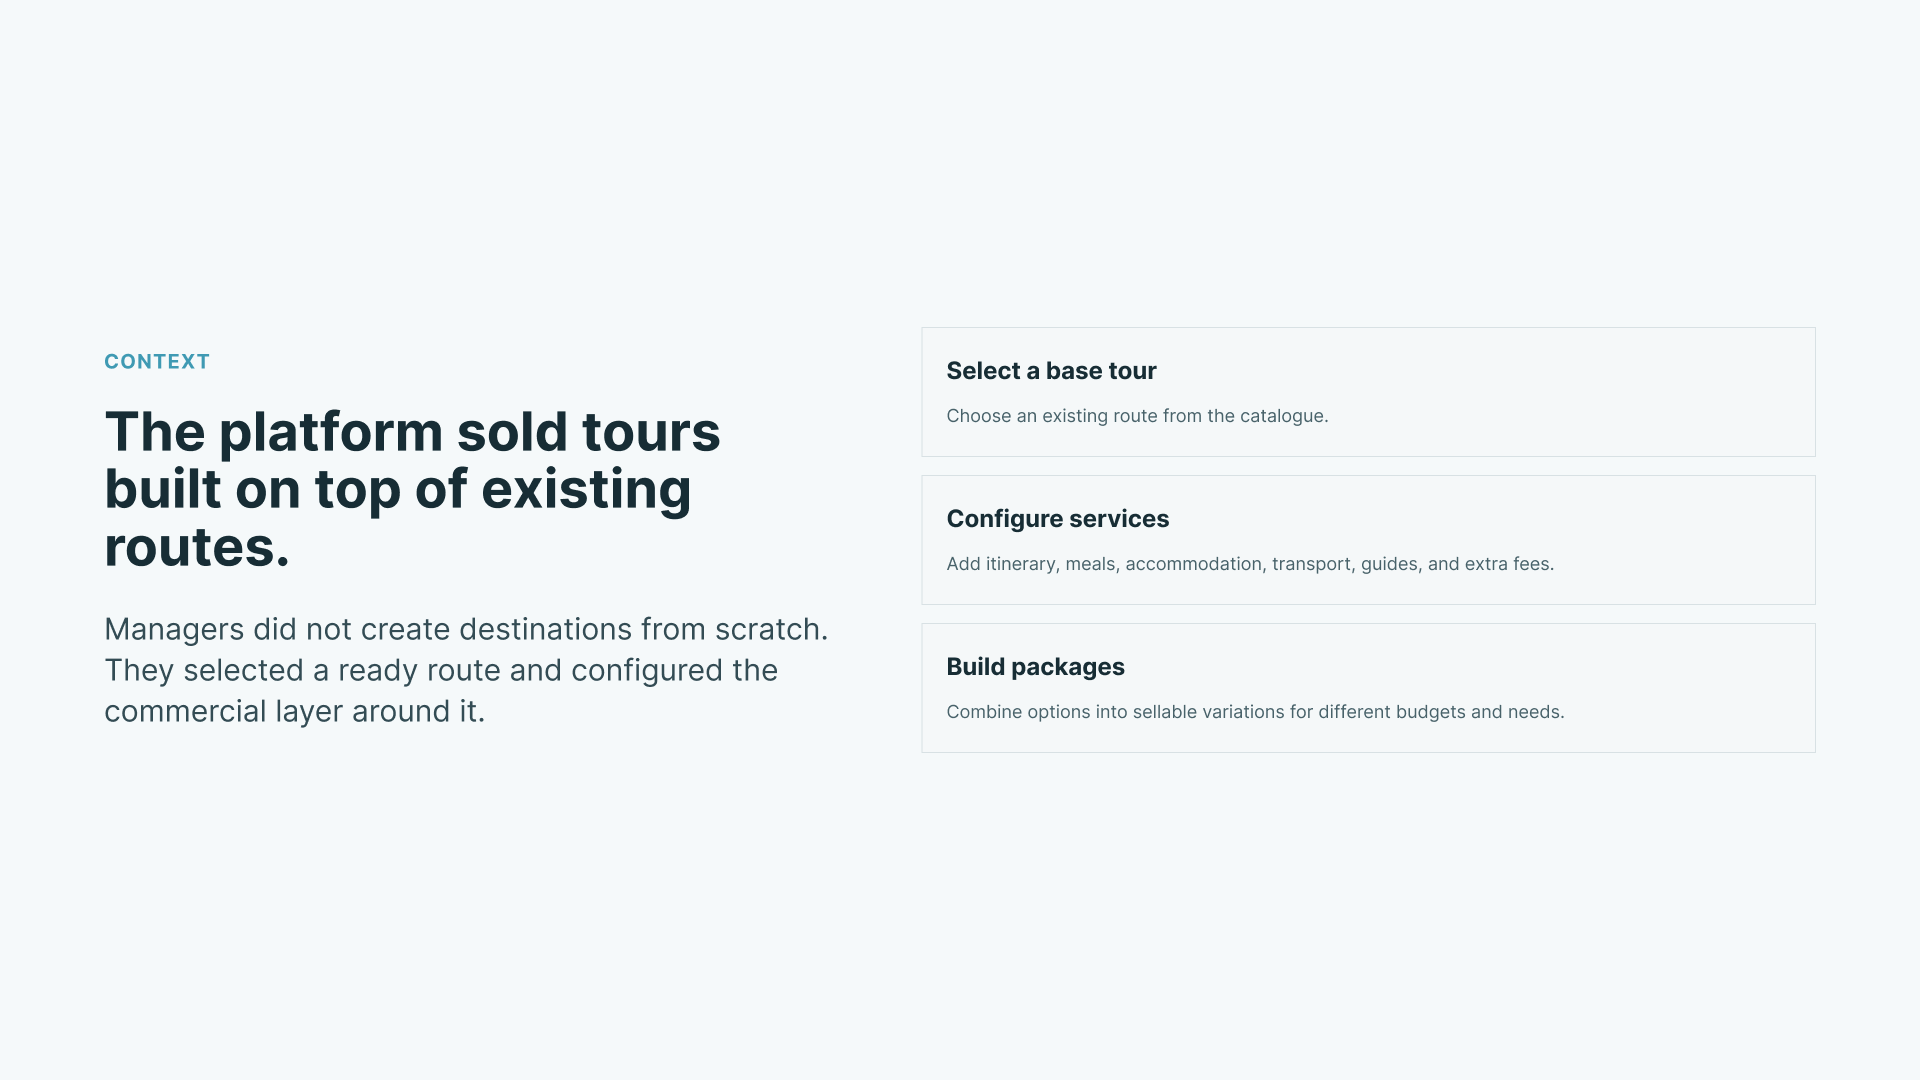This screenshot has width=1920, height=1080.
Task: Click the CONTEXT section label
Action: (x=157, y=361)
